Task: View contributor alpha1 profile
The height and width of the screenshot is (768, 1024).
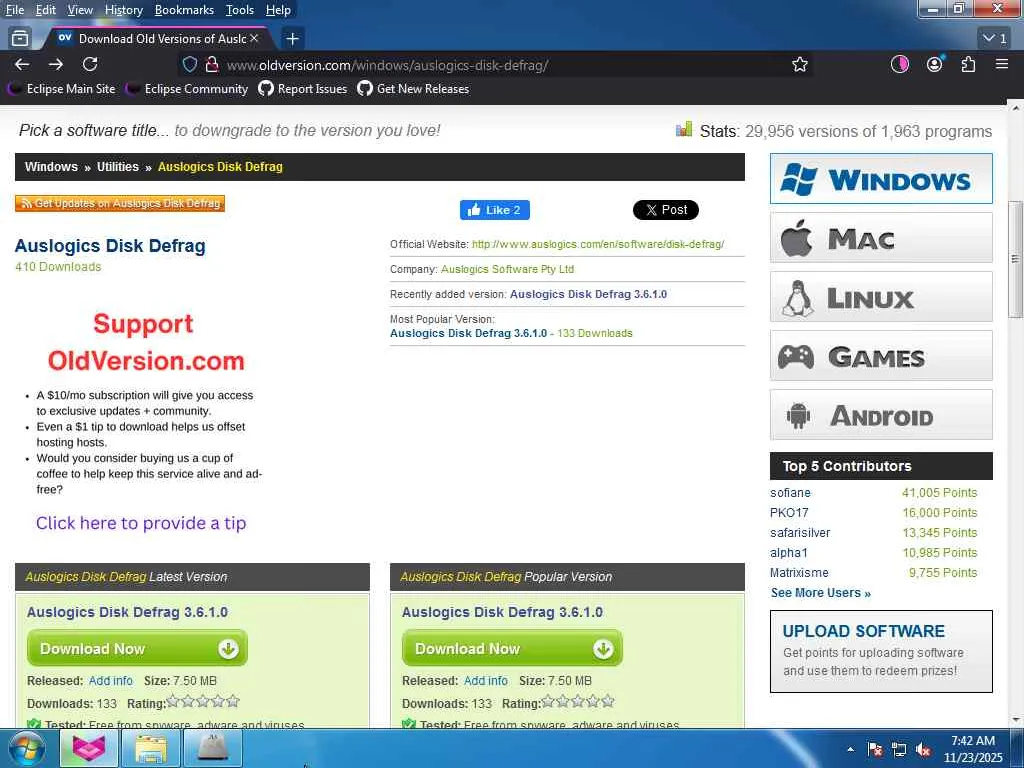Action: point(789,552)
